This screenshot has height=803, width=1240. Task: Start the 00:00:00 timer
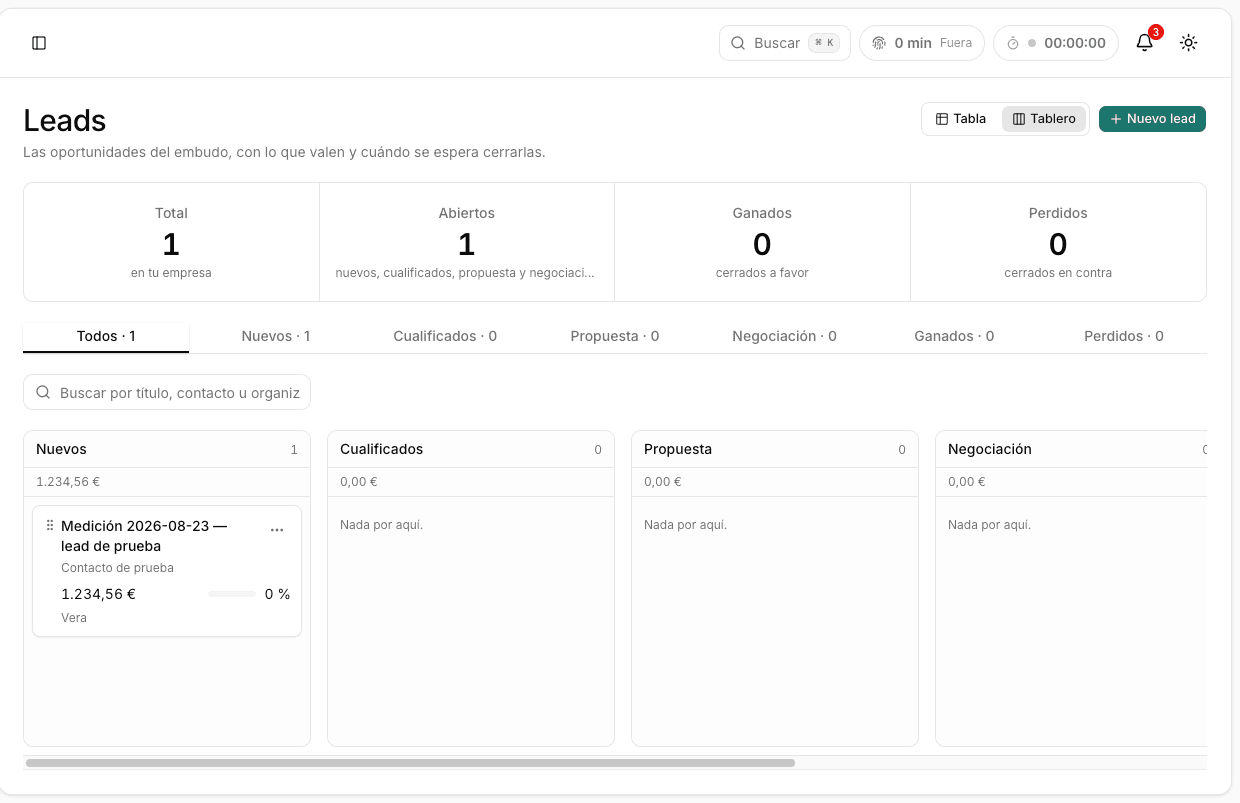pyautogui.click(x=1056, y=43)
